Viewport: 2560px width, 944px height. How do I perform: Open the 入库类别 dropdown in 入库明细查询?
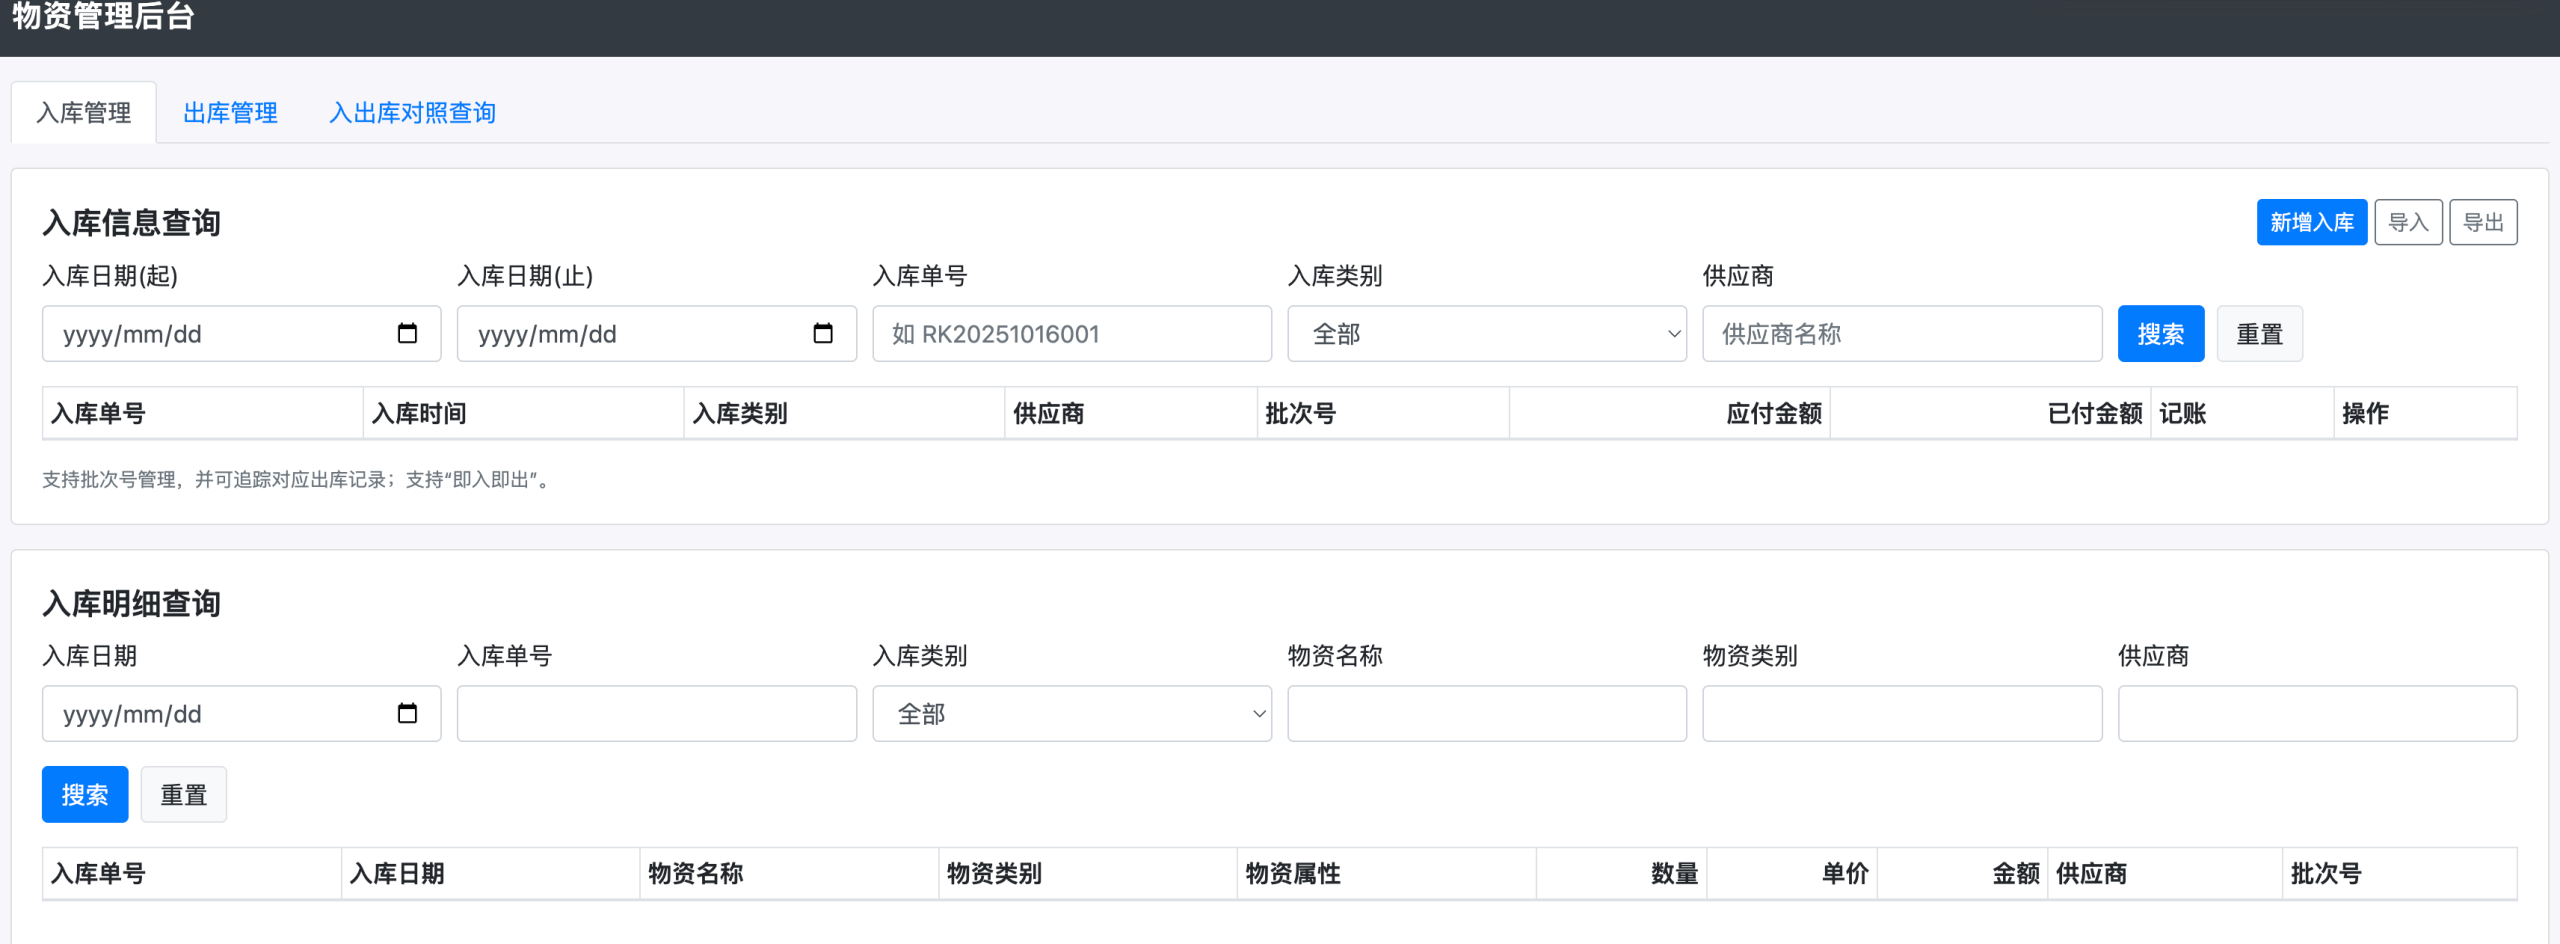[1071, 713]
